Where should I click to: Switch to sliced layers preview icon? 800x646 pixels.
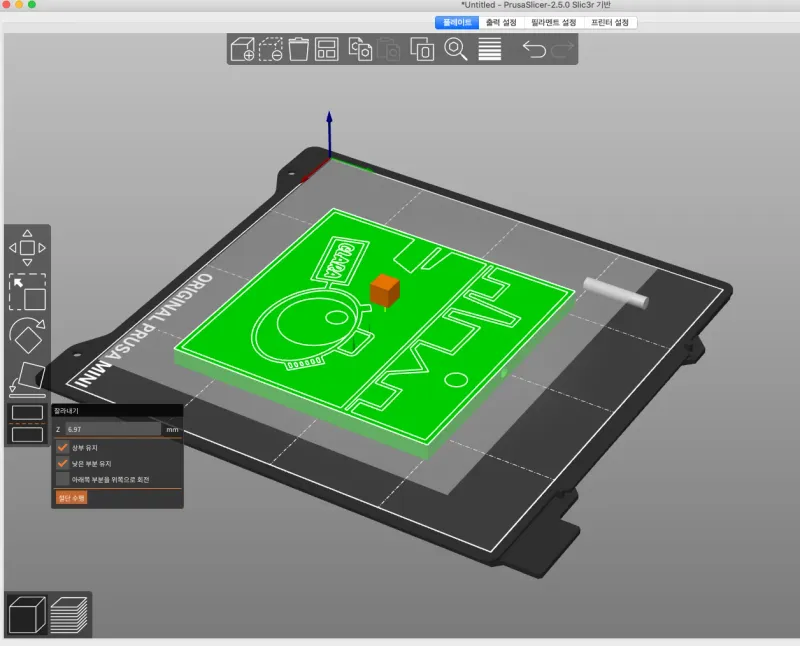tap(69, 614)
